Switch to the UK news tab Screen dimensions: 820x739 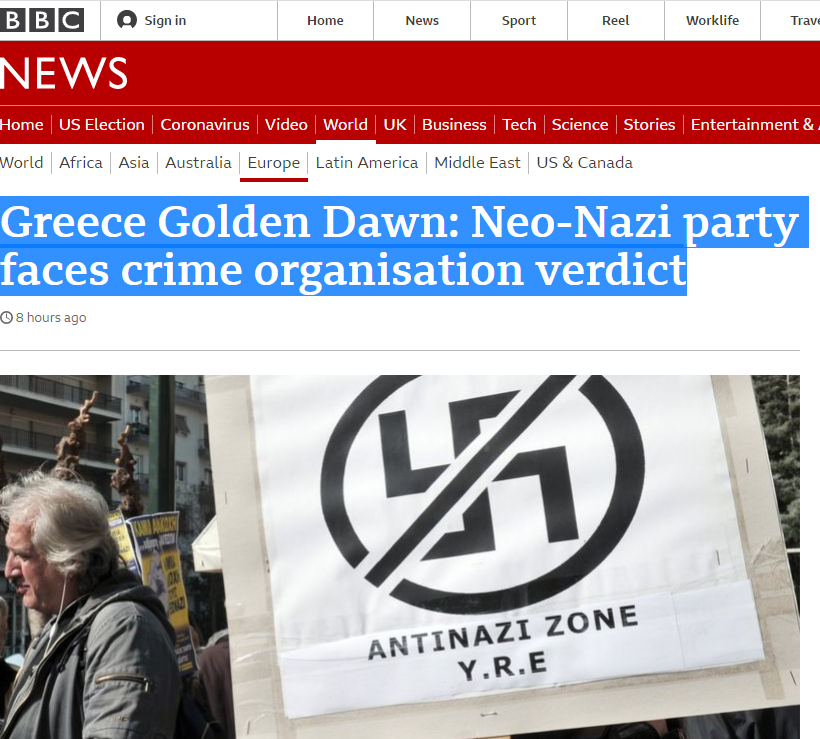[x=395, y=124]
